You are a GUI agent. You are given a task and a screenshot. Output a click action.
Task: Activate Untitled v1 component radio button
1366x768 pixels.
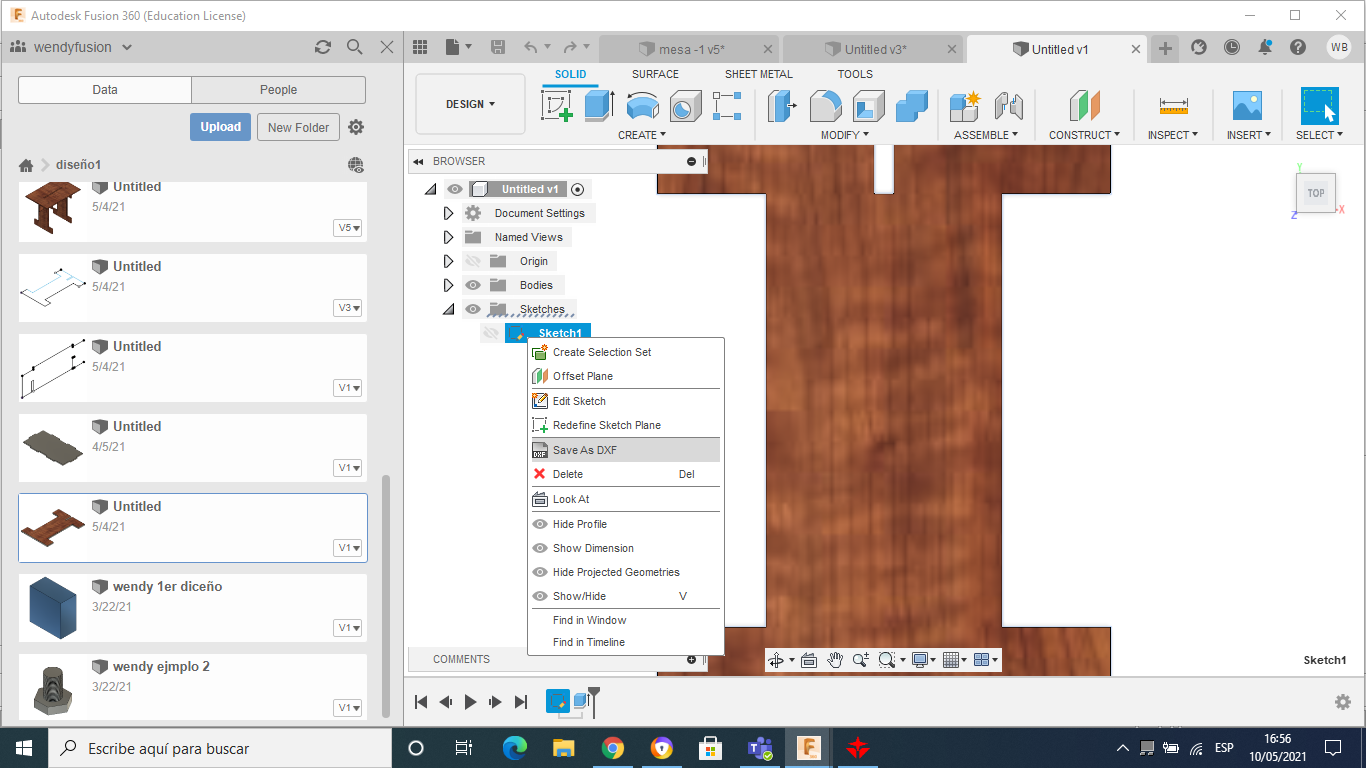tap(578, 189)
